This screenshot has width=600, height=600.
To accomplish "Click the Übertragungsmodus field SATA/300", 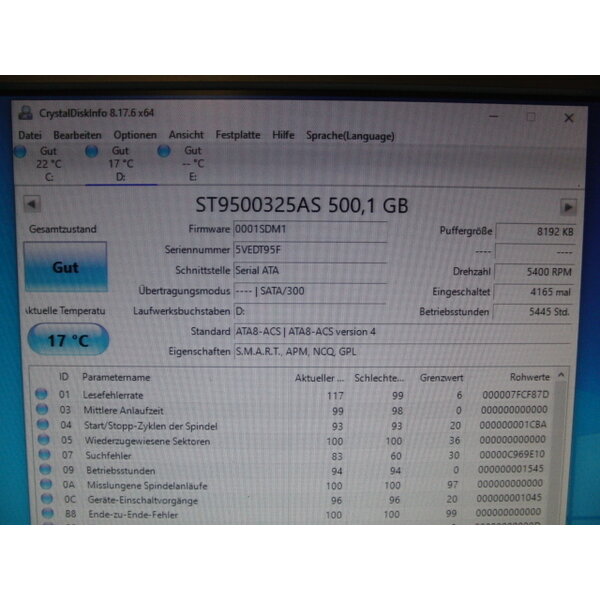I will pyautogui.click(x=310, y=291).
